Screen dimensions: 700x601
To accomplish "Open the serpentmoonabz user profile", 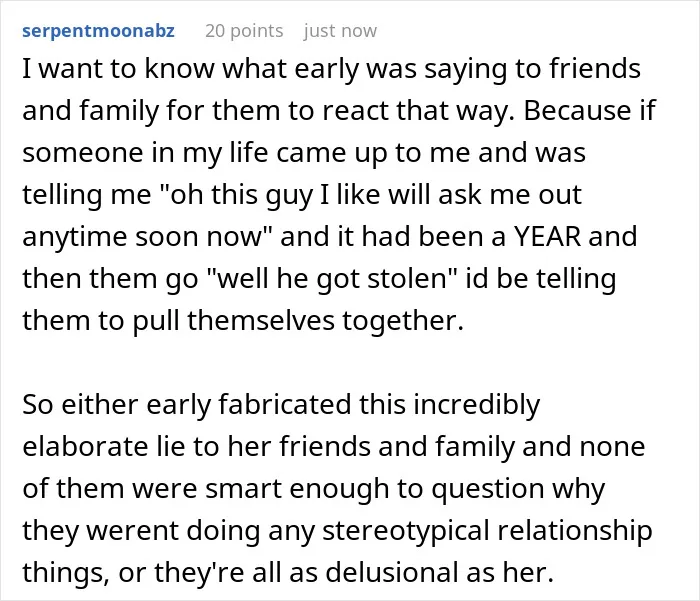I will tap(98, 31).
